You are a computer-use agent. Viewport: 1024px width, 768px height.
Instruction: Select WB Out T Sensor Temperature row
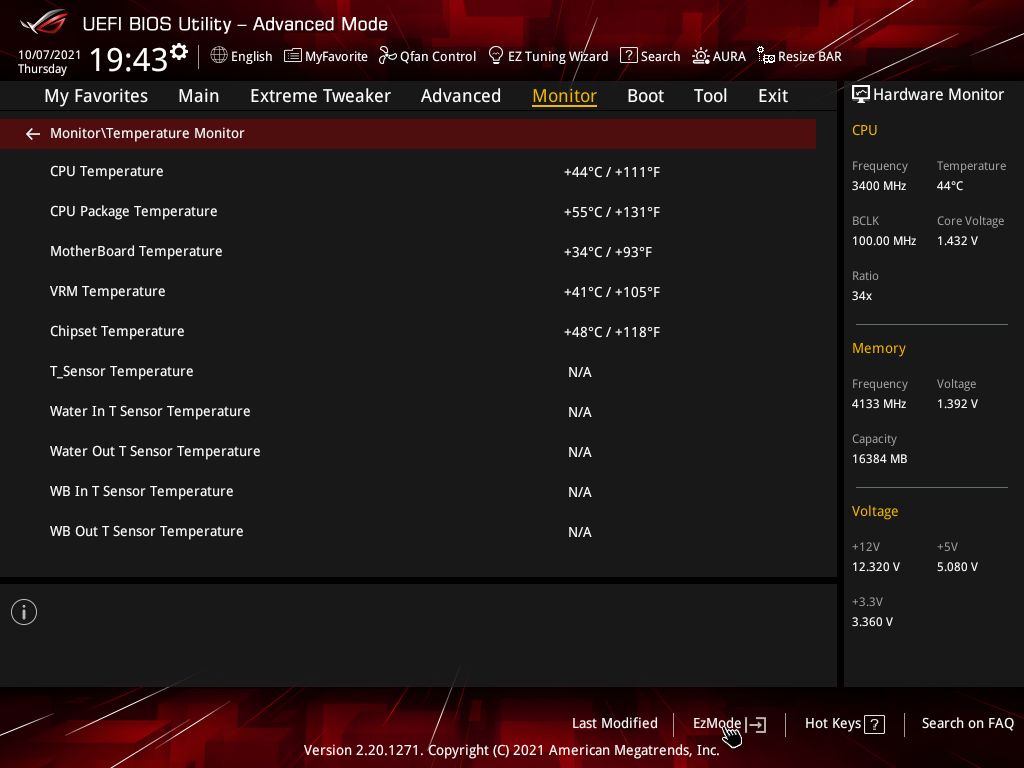[408, 532]
